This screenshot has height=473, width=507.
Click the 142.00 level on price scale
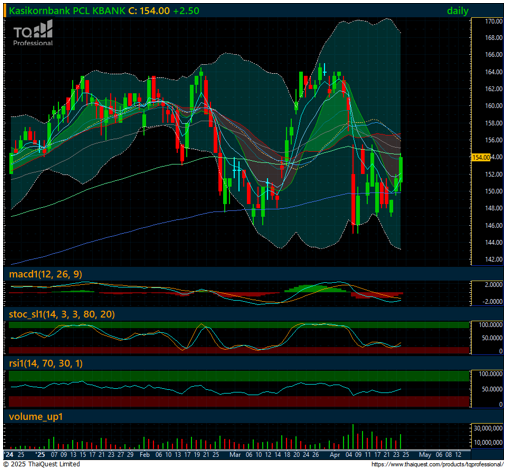[494, 259]
